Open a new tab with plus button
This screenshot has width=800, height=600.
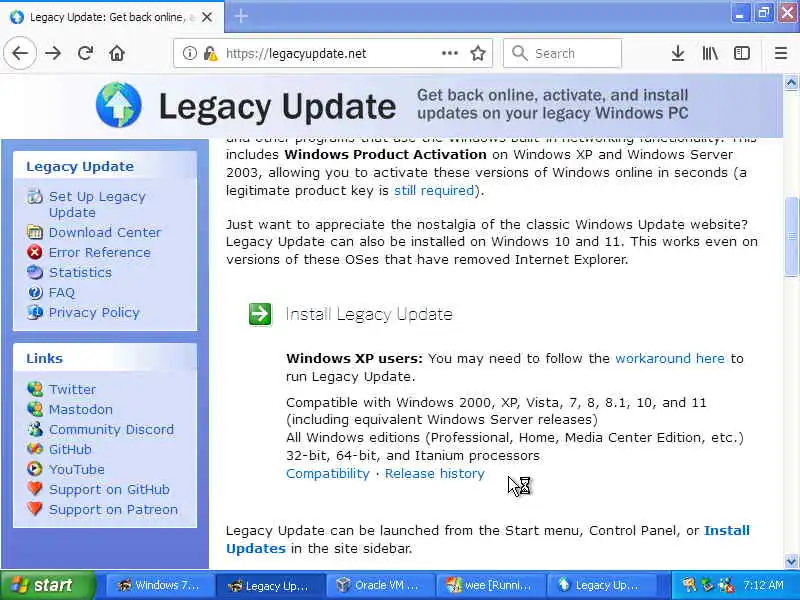click(241, 16)
